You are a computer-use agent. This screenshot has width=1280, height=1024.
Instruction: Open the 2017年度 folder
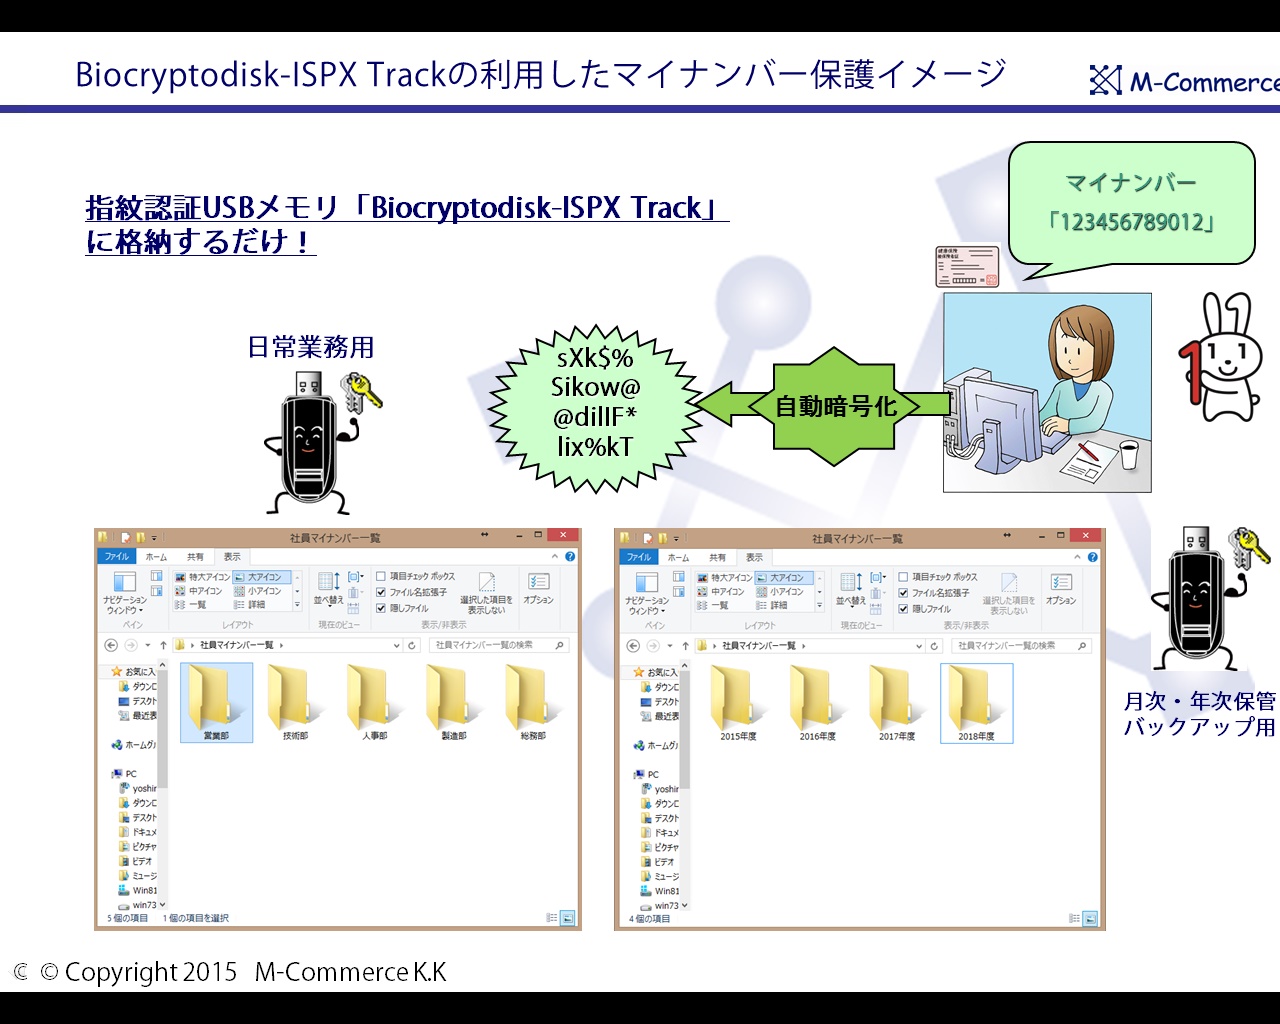point(896,703)
